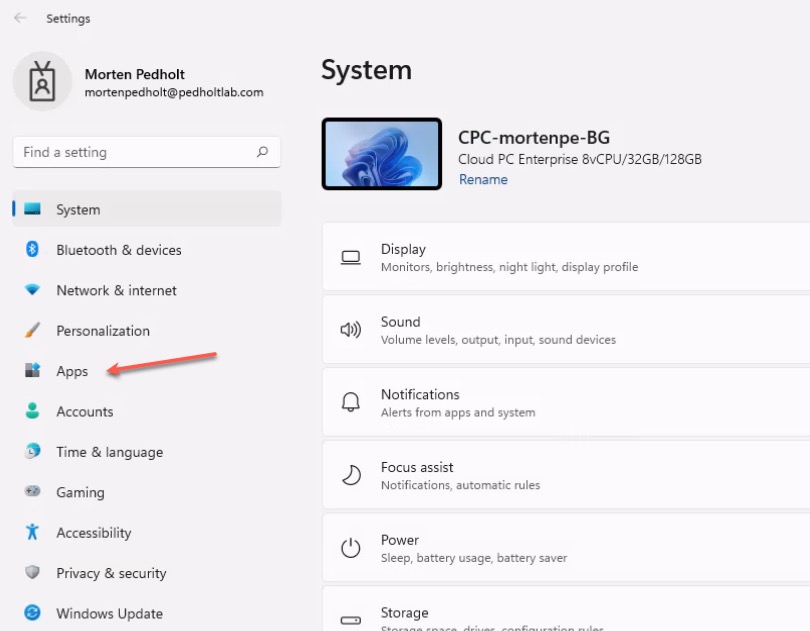Open the Display settings card
The width and height of the screenshot is (810, 631).
pyautogui.click(x=566, y=257)
